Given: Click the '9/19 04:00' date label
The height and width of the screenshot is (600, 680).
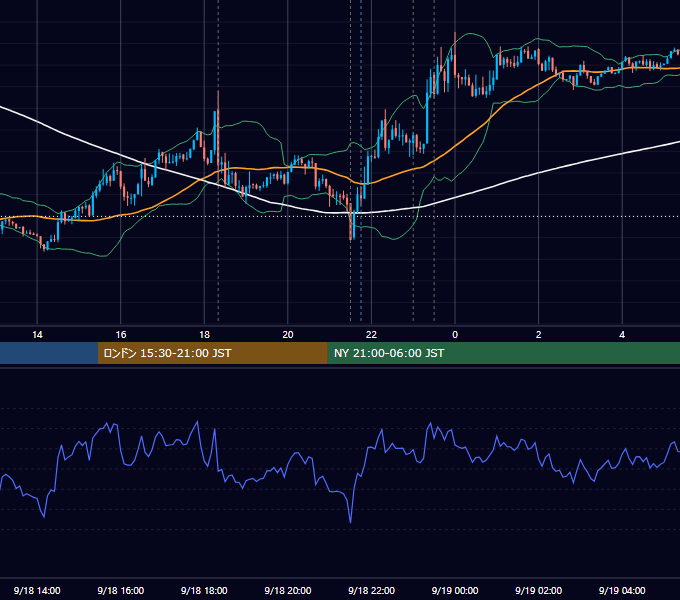Looking at the screenshot, I should pos(622,590).
